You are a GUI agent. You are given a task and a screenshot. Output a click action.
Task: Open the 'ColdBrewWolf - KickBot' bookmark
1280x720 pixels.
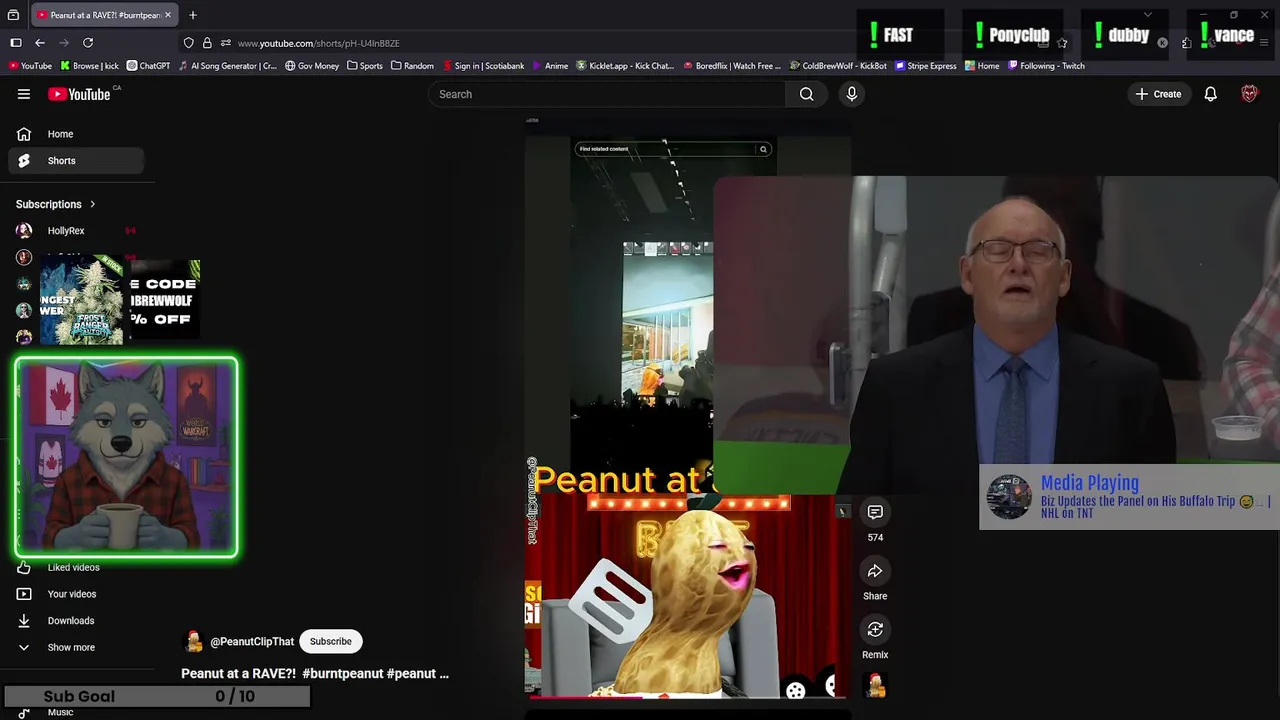[x=838, y=66]
